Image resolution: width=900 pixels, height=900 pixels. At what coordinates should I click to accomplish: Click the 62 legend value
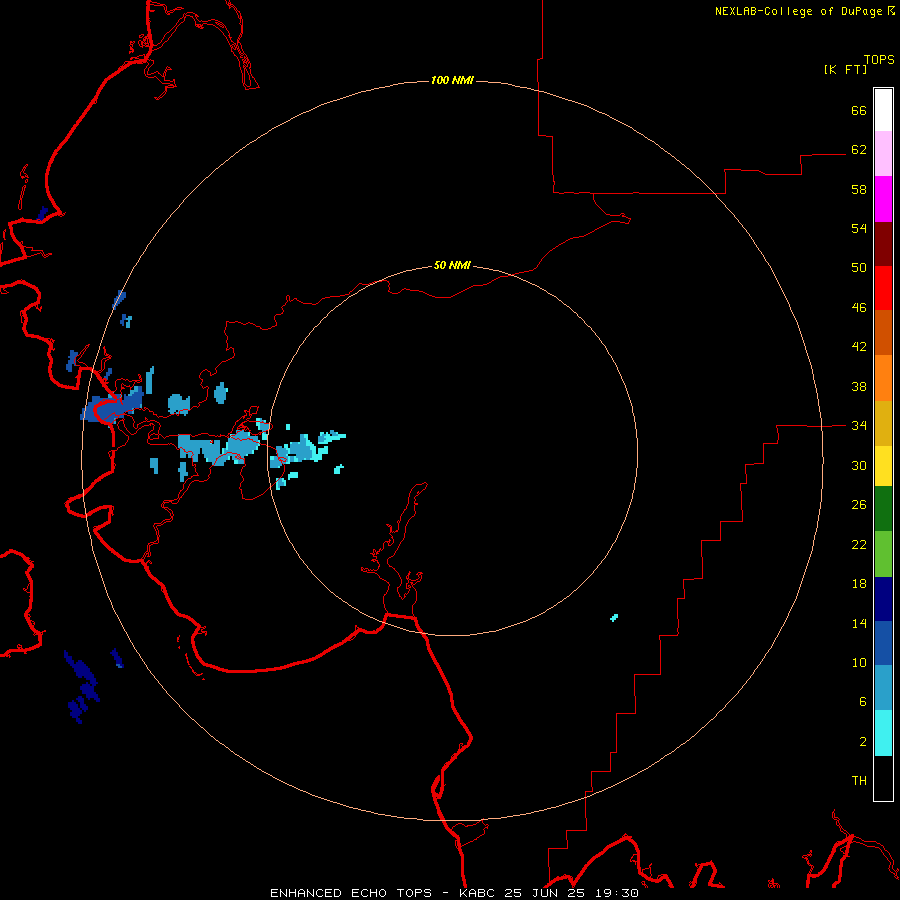tap(859, 150)
